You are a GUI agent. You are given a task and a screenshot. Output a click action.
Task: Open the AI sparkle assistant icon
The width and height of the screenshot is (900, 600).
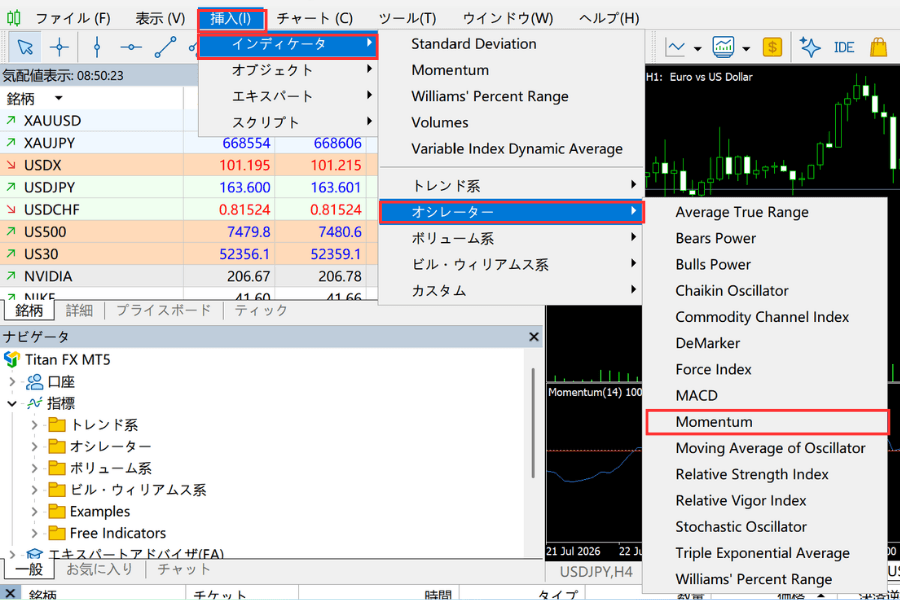(x=810, y=47)
